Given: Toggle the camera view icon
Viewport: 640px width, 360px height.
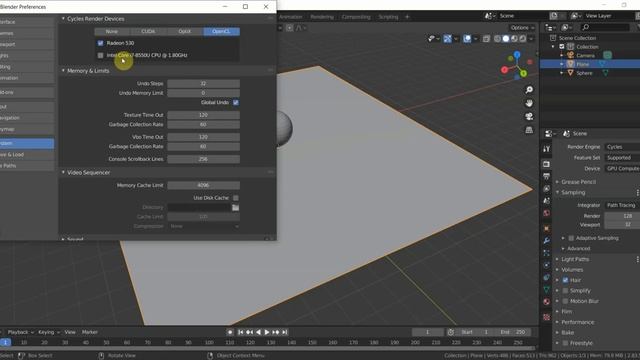Looking at the screenshot, I should (529, 116).
